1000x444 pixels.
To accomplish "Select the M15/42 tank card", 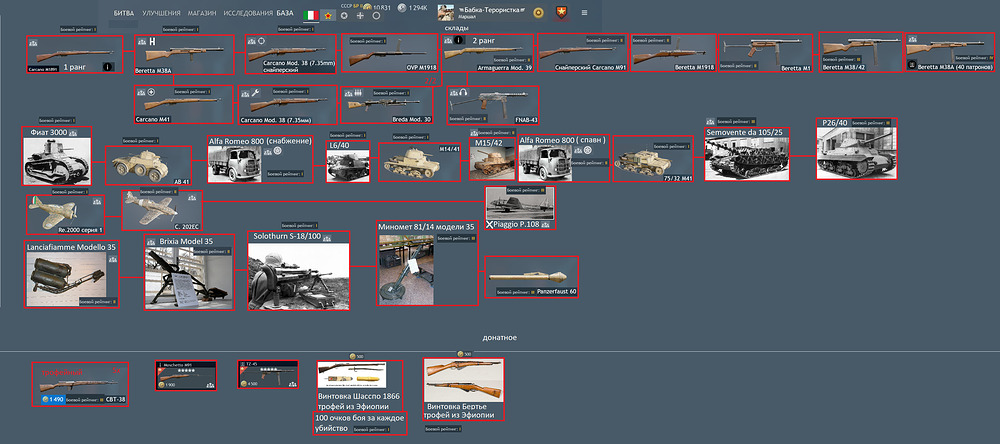I will coord(492,159).
